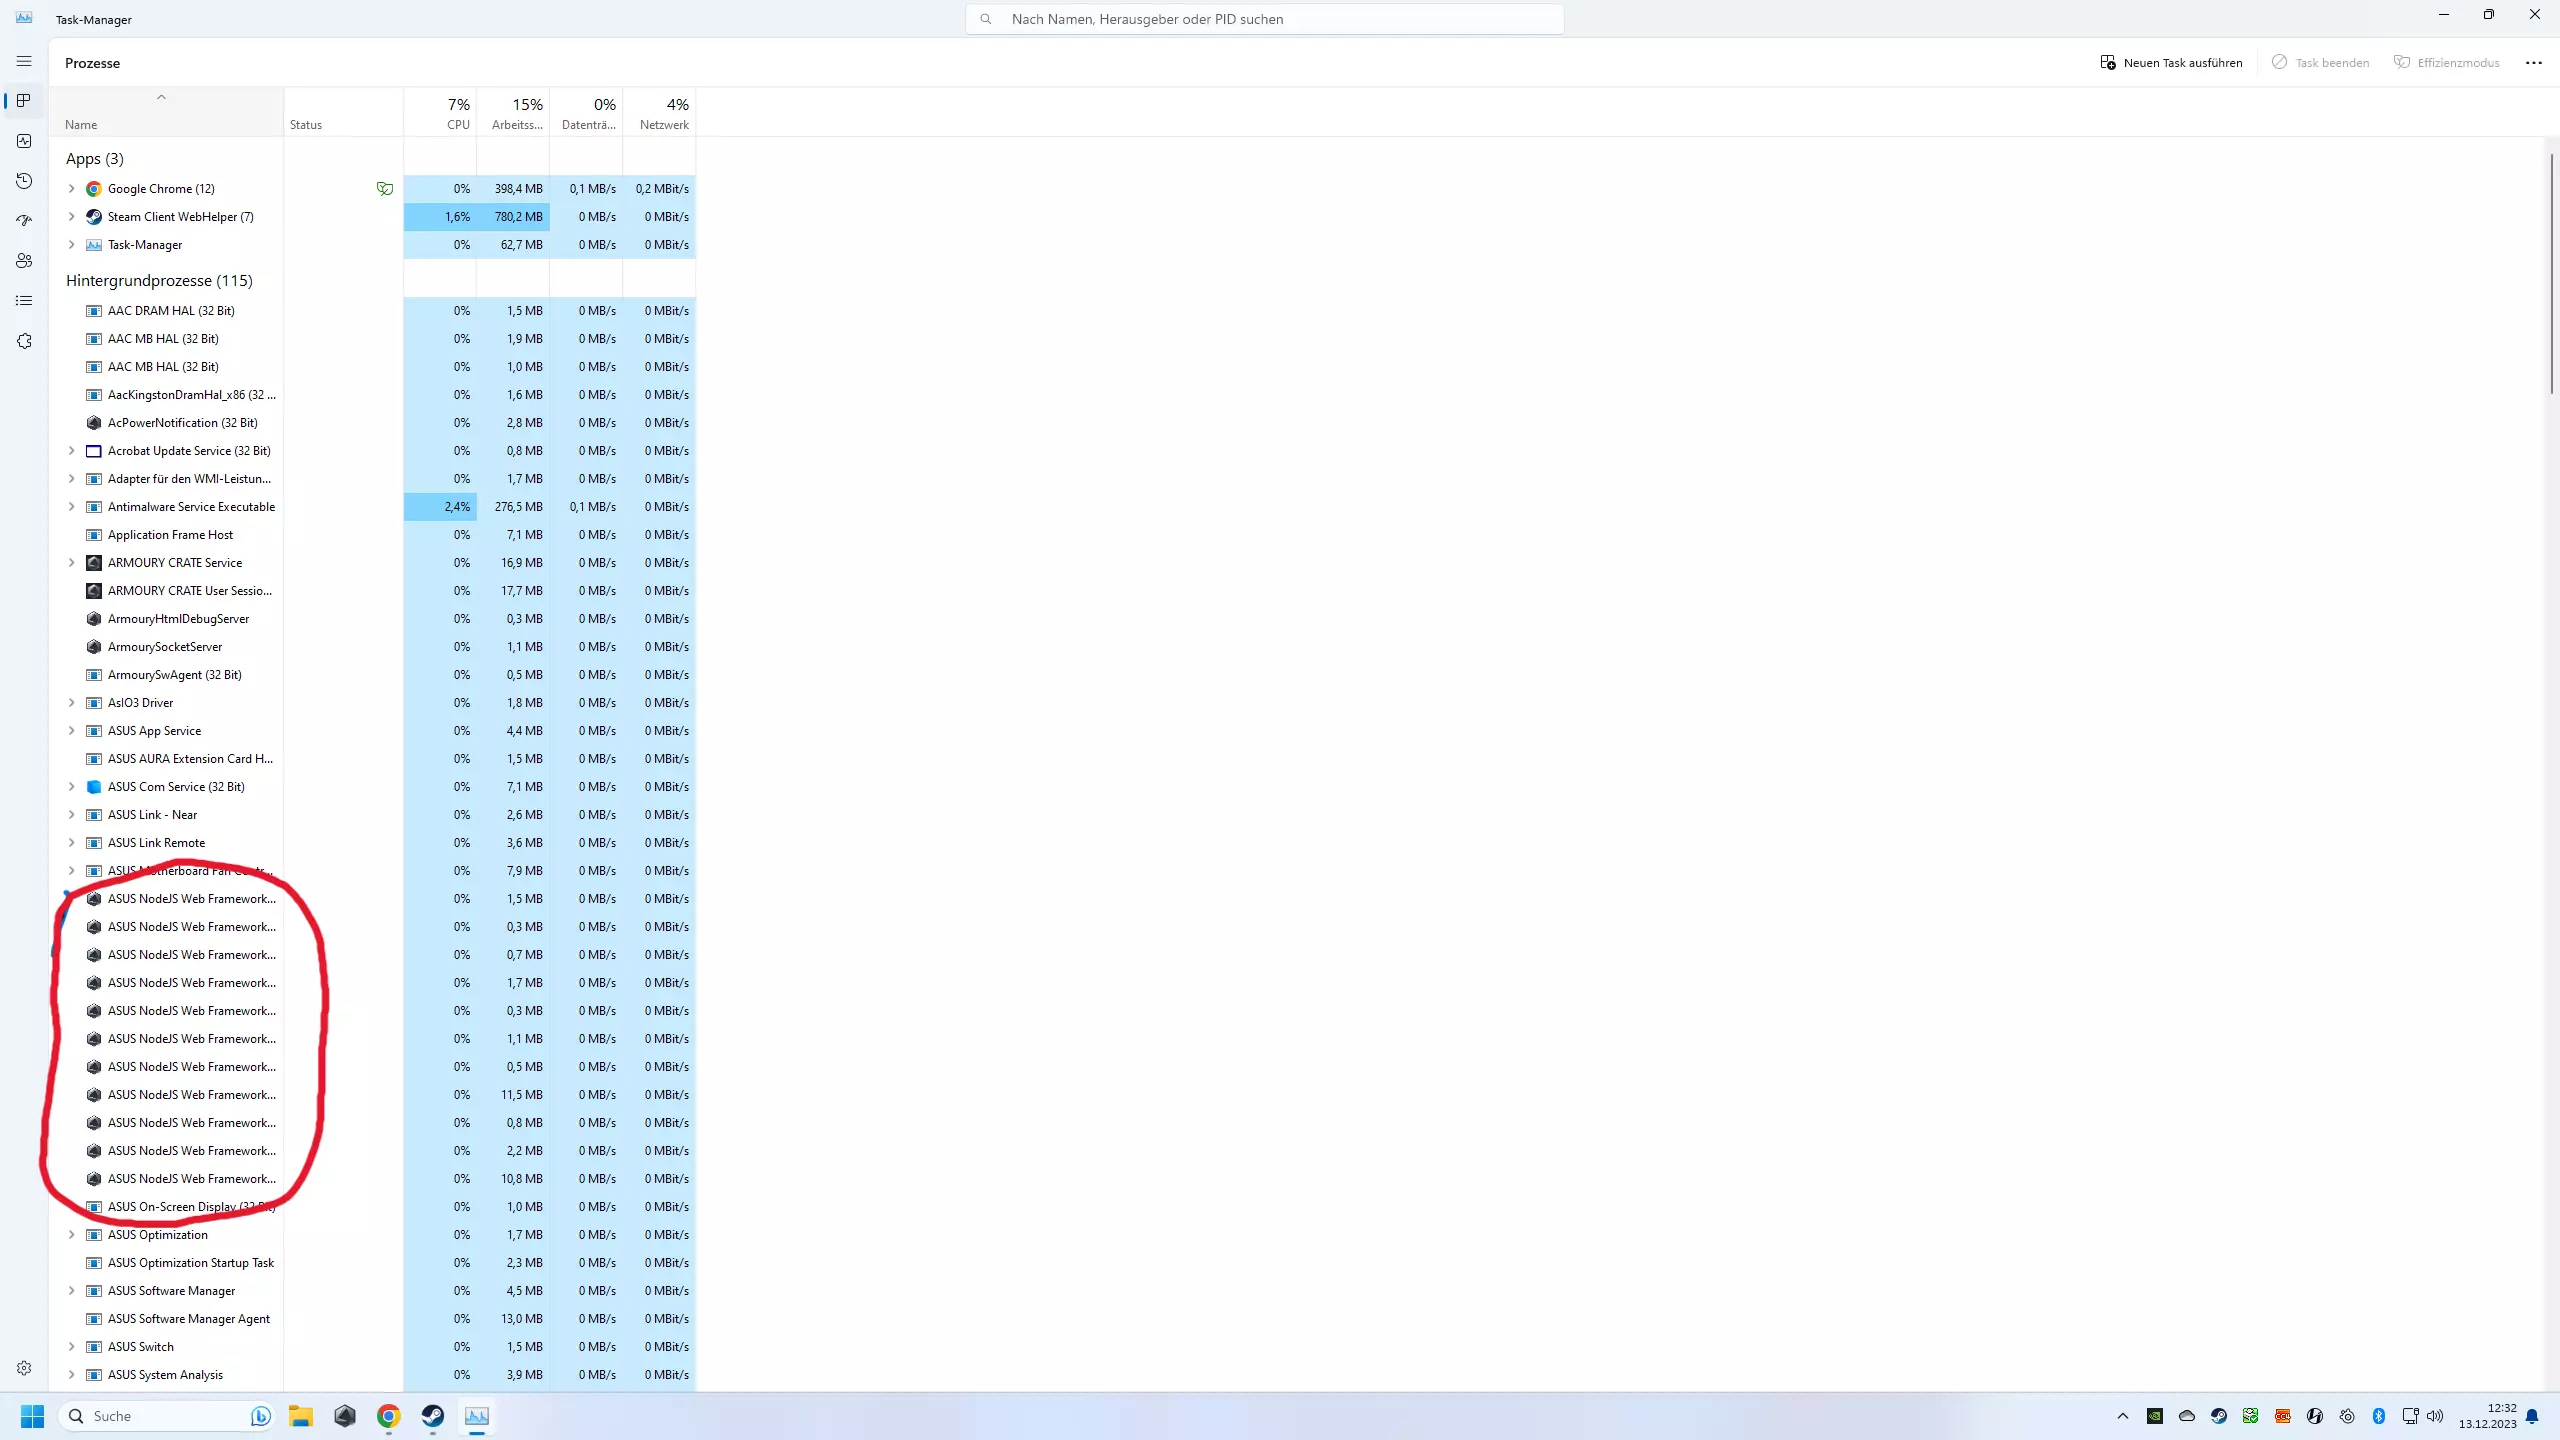Click the Bing chat button in taskbar search
2560x1440 pixels.
(260, 1416)
